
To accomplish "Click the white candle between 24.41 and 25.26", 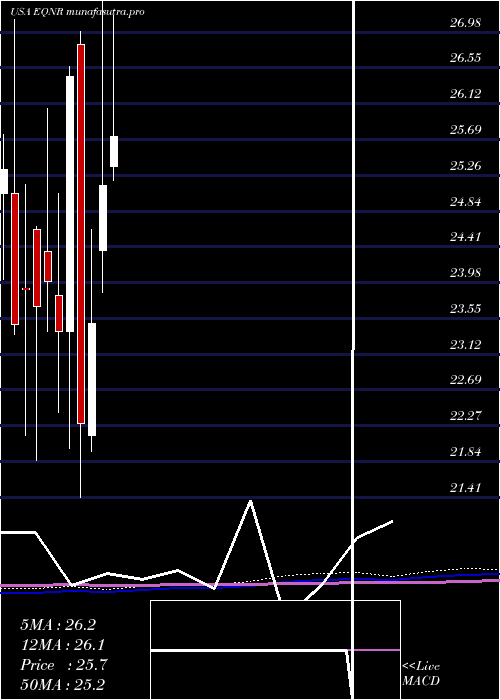I will pos(103,218).
